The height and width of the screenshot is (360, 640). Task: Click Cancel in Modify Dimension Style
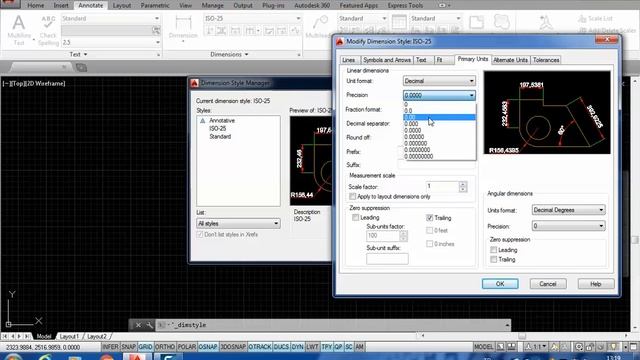[x=548, y=284]
